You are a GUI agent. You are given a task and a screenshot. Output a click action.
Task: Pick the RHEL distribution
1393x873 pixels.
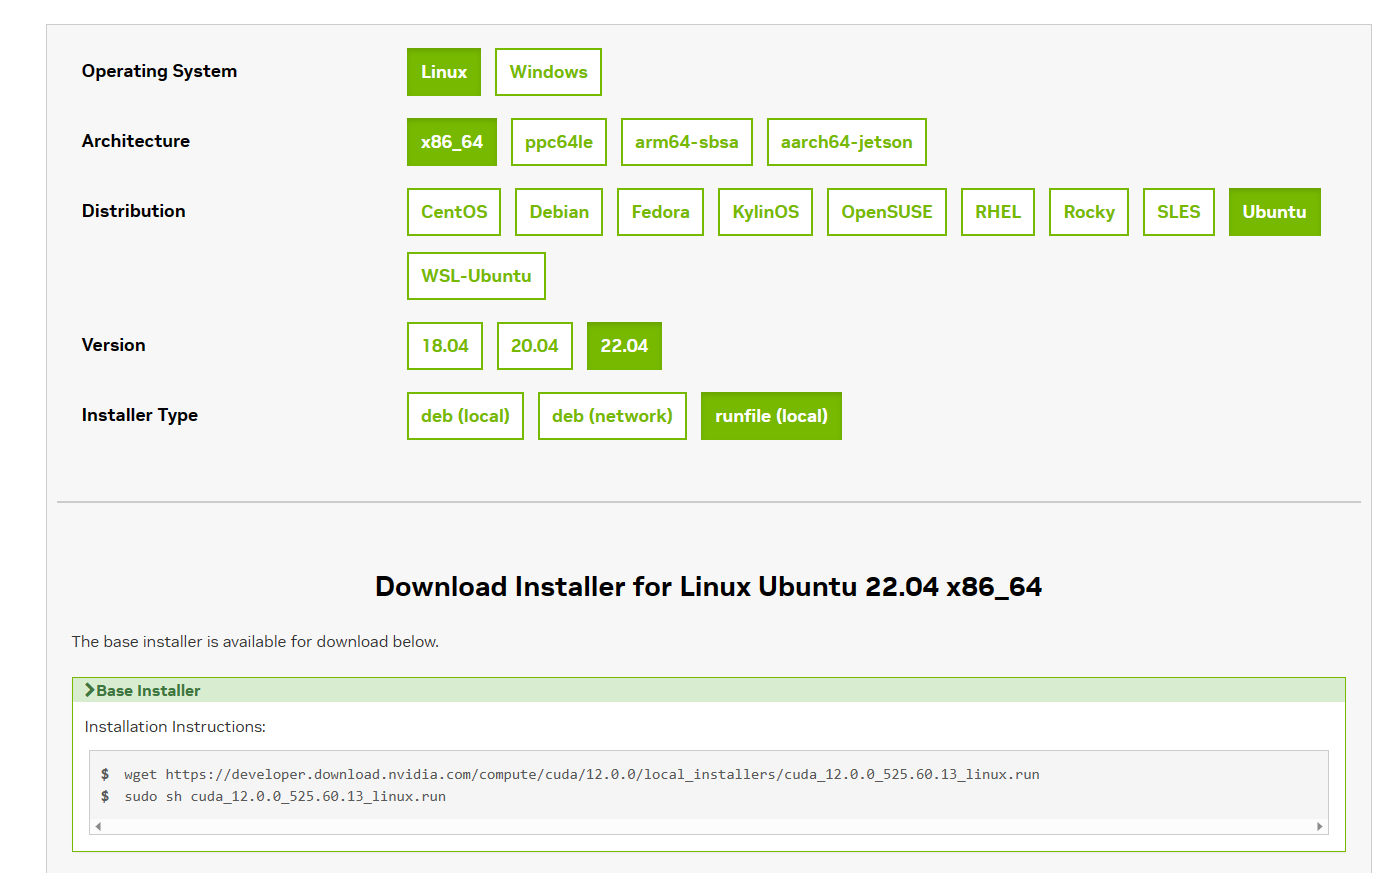pos(998,212)
